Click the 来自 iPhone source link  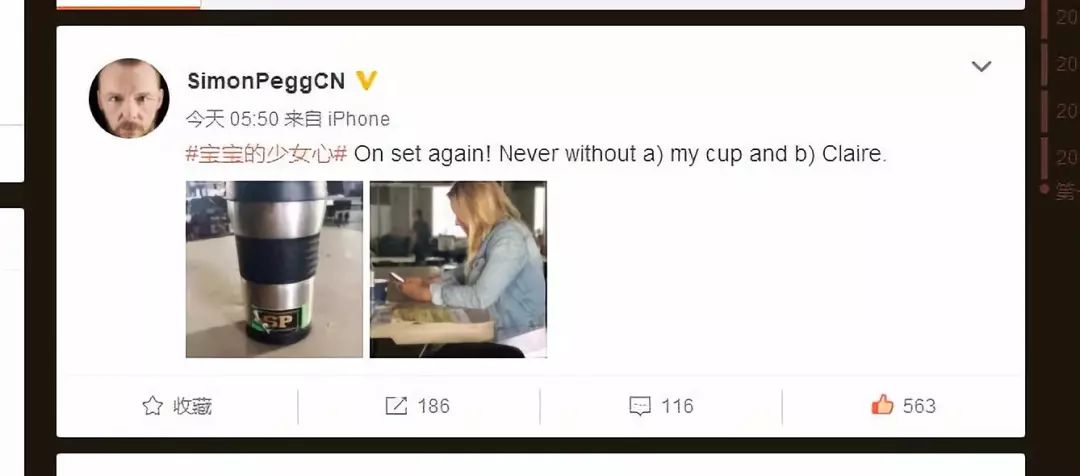point(337,119)
